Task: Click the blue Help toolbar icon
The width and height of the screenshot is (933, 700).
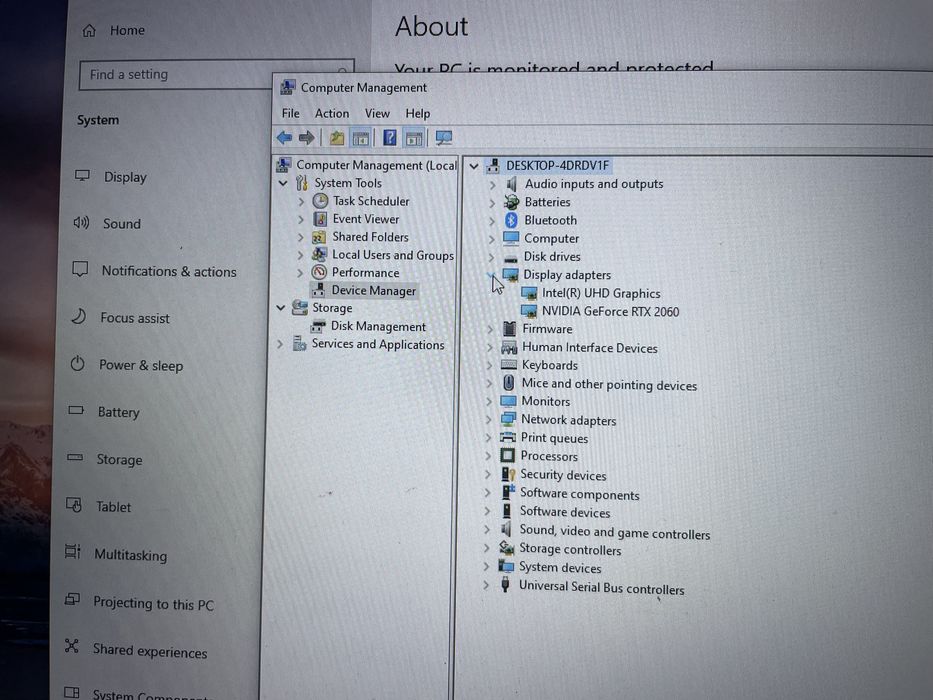Action: tap(390, 138)
